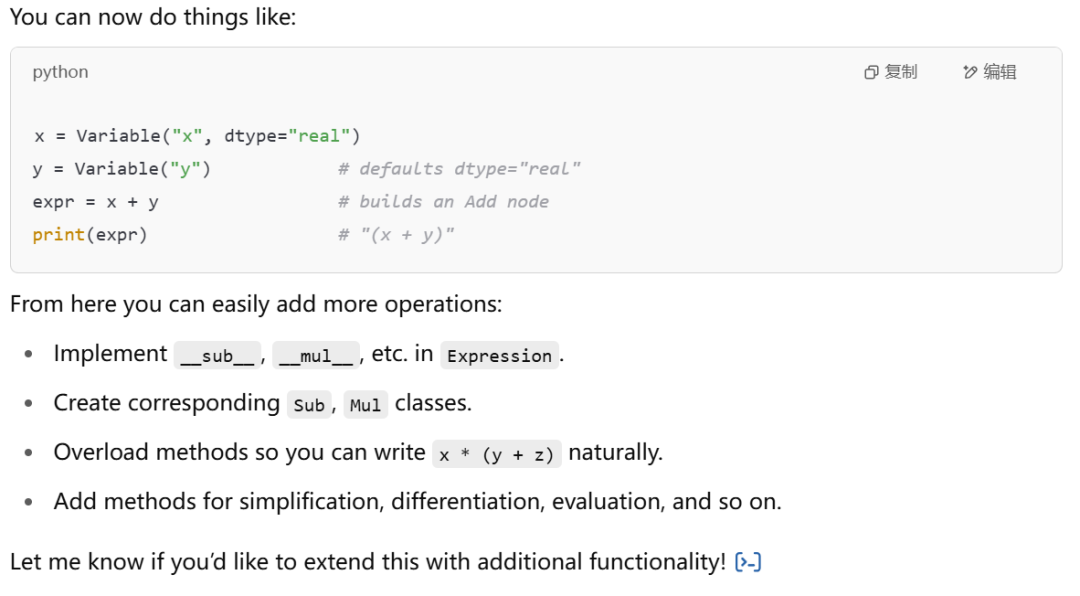Select the __sub__ inline code chip
The width and height of the screenshot is (1080, 596).
click(218, 356)
